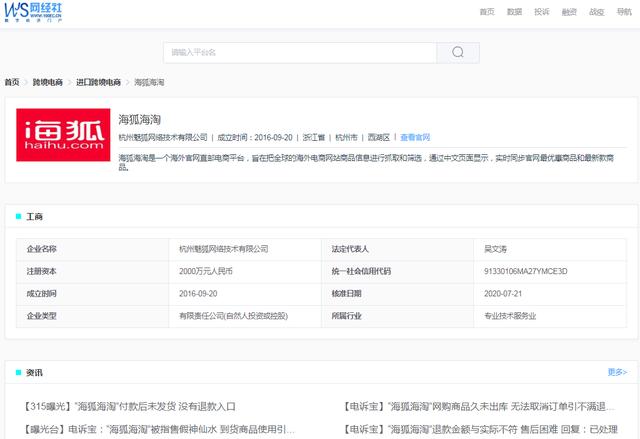
Task: Click approval date value 2020-07-21
Action: (x=503, y=293)
